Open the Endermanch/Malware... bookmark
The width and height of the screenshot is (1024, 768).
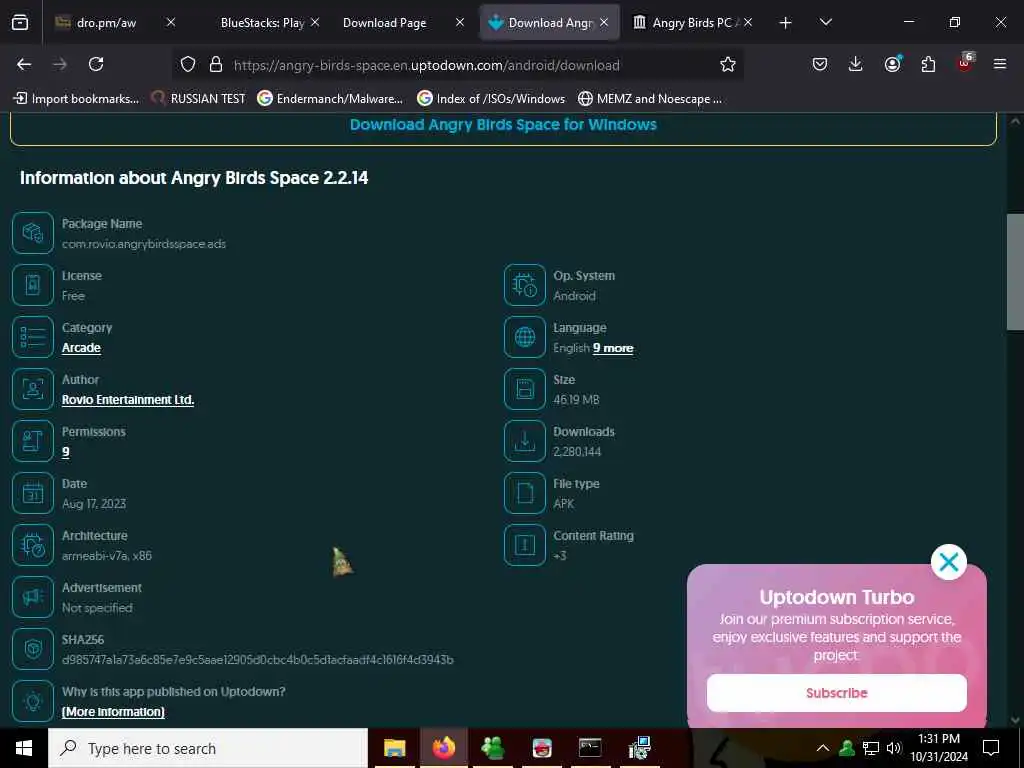tap(330, 99)
